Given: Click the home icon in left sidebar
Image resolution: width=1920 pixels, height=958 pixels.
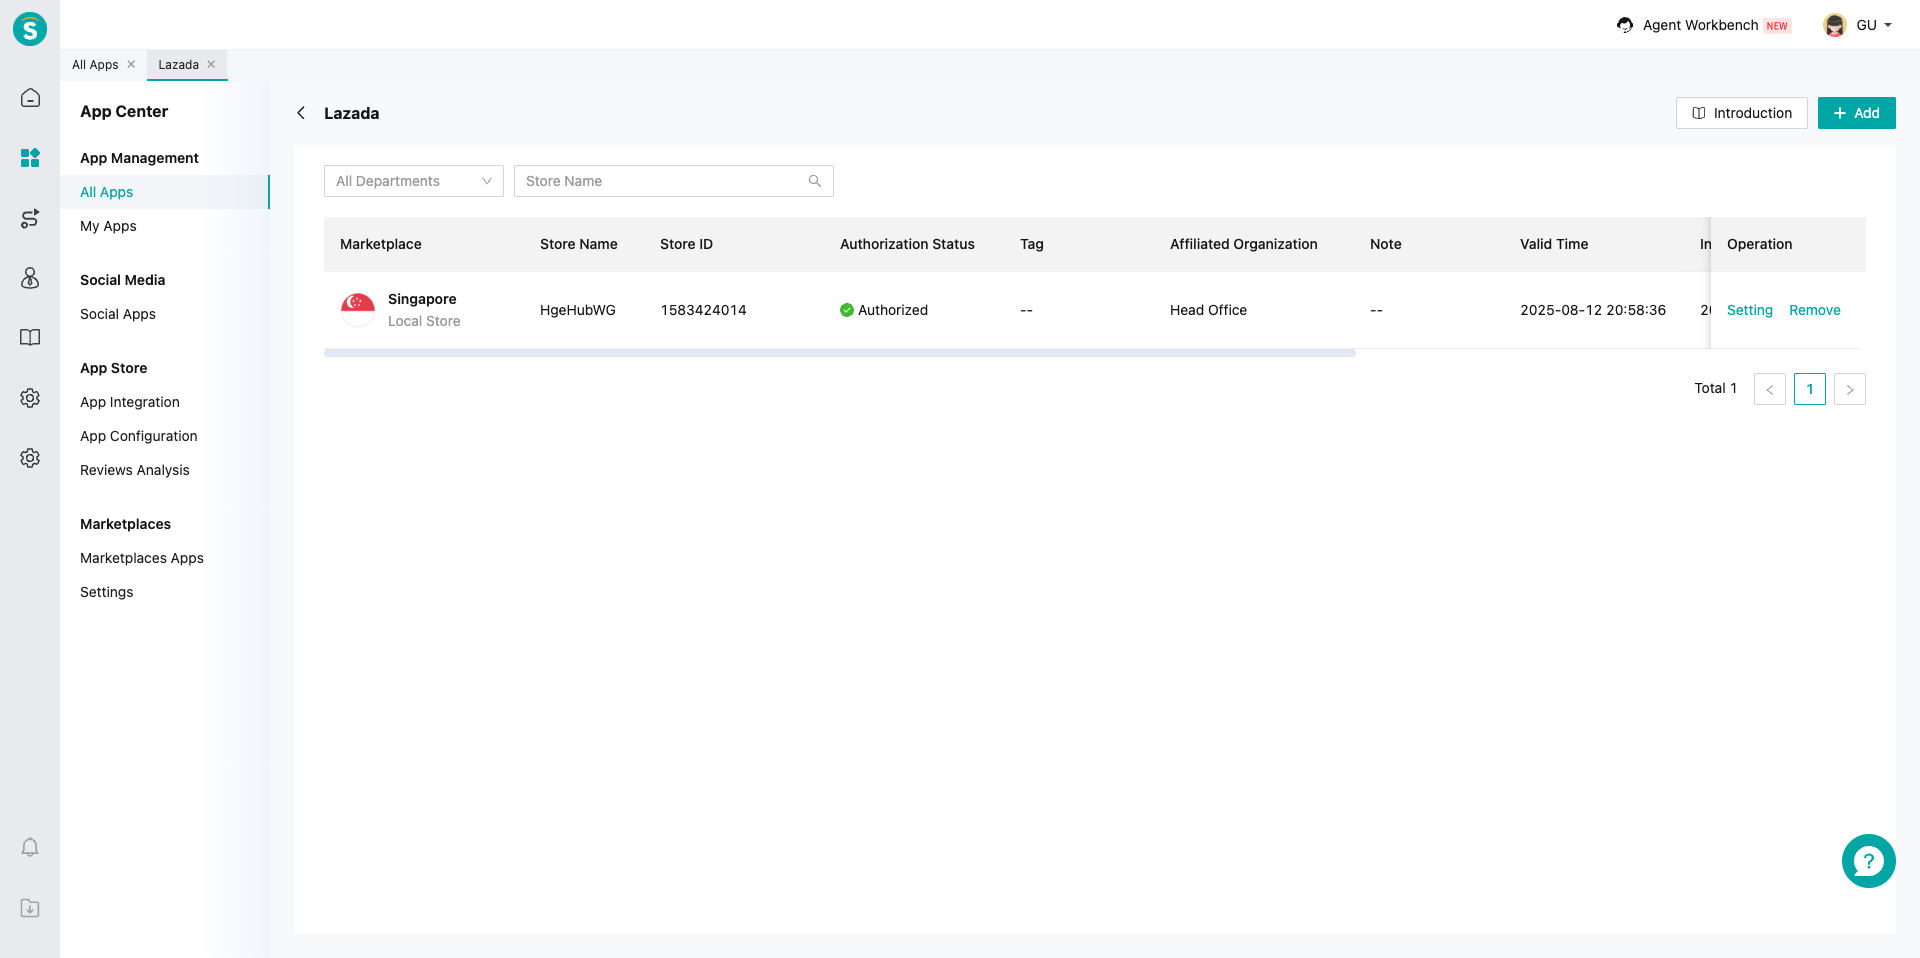Looking at the screenshot, I should click(30, 98).
